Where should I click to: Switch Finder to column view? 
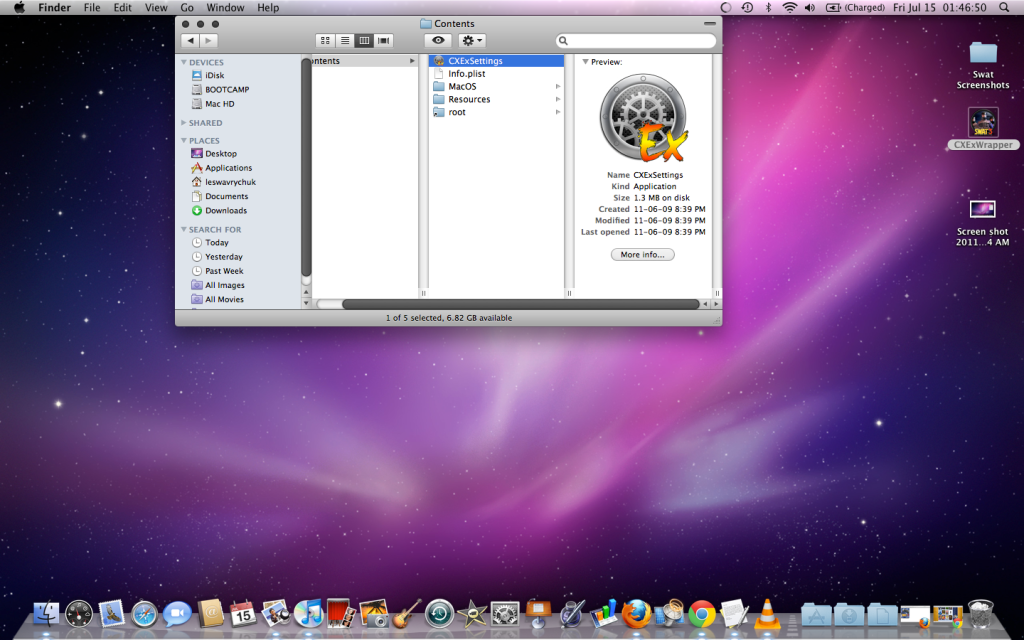(364, 40)
